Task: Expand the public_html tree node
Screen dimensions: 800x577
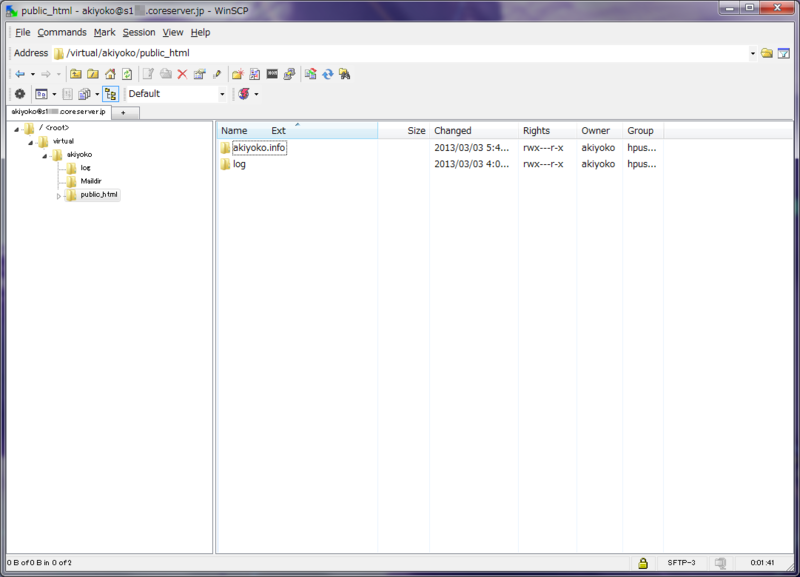Action: pyautogui.click(x=59, y=196)
